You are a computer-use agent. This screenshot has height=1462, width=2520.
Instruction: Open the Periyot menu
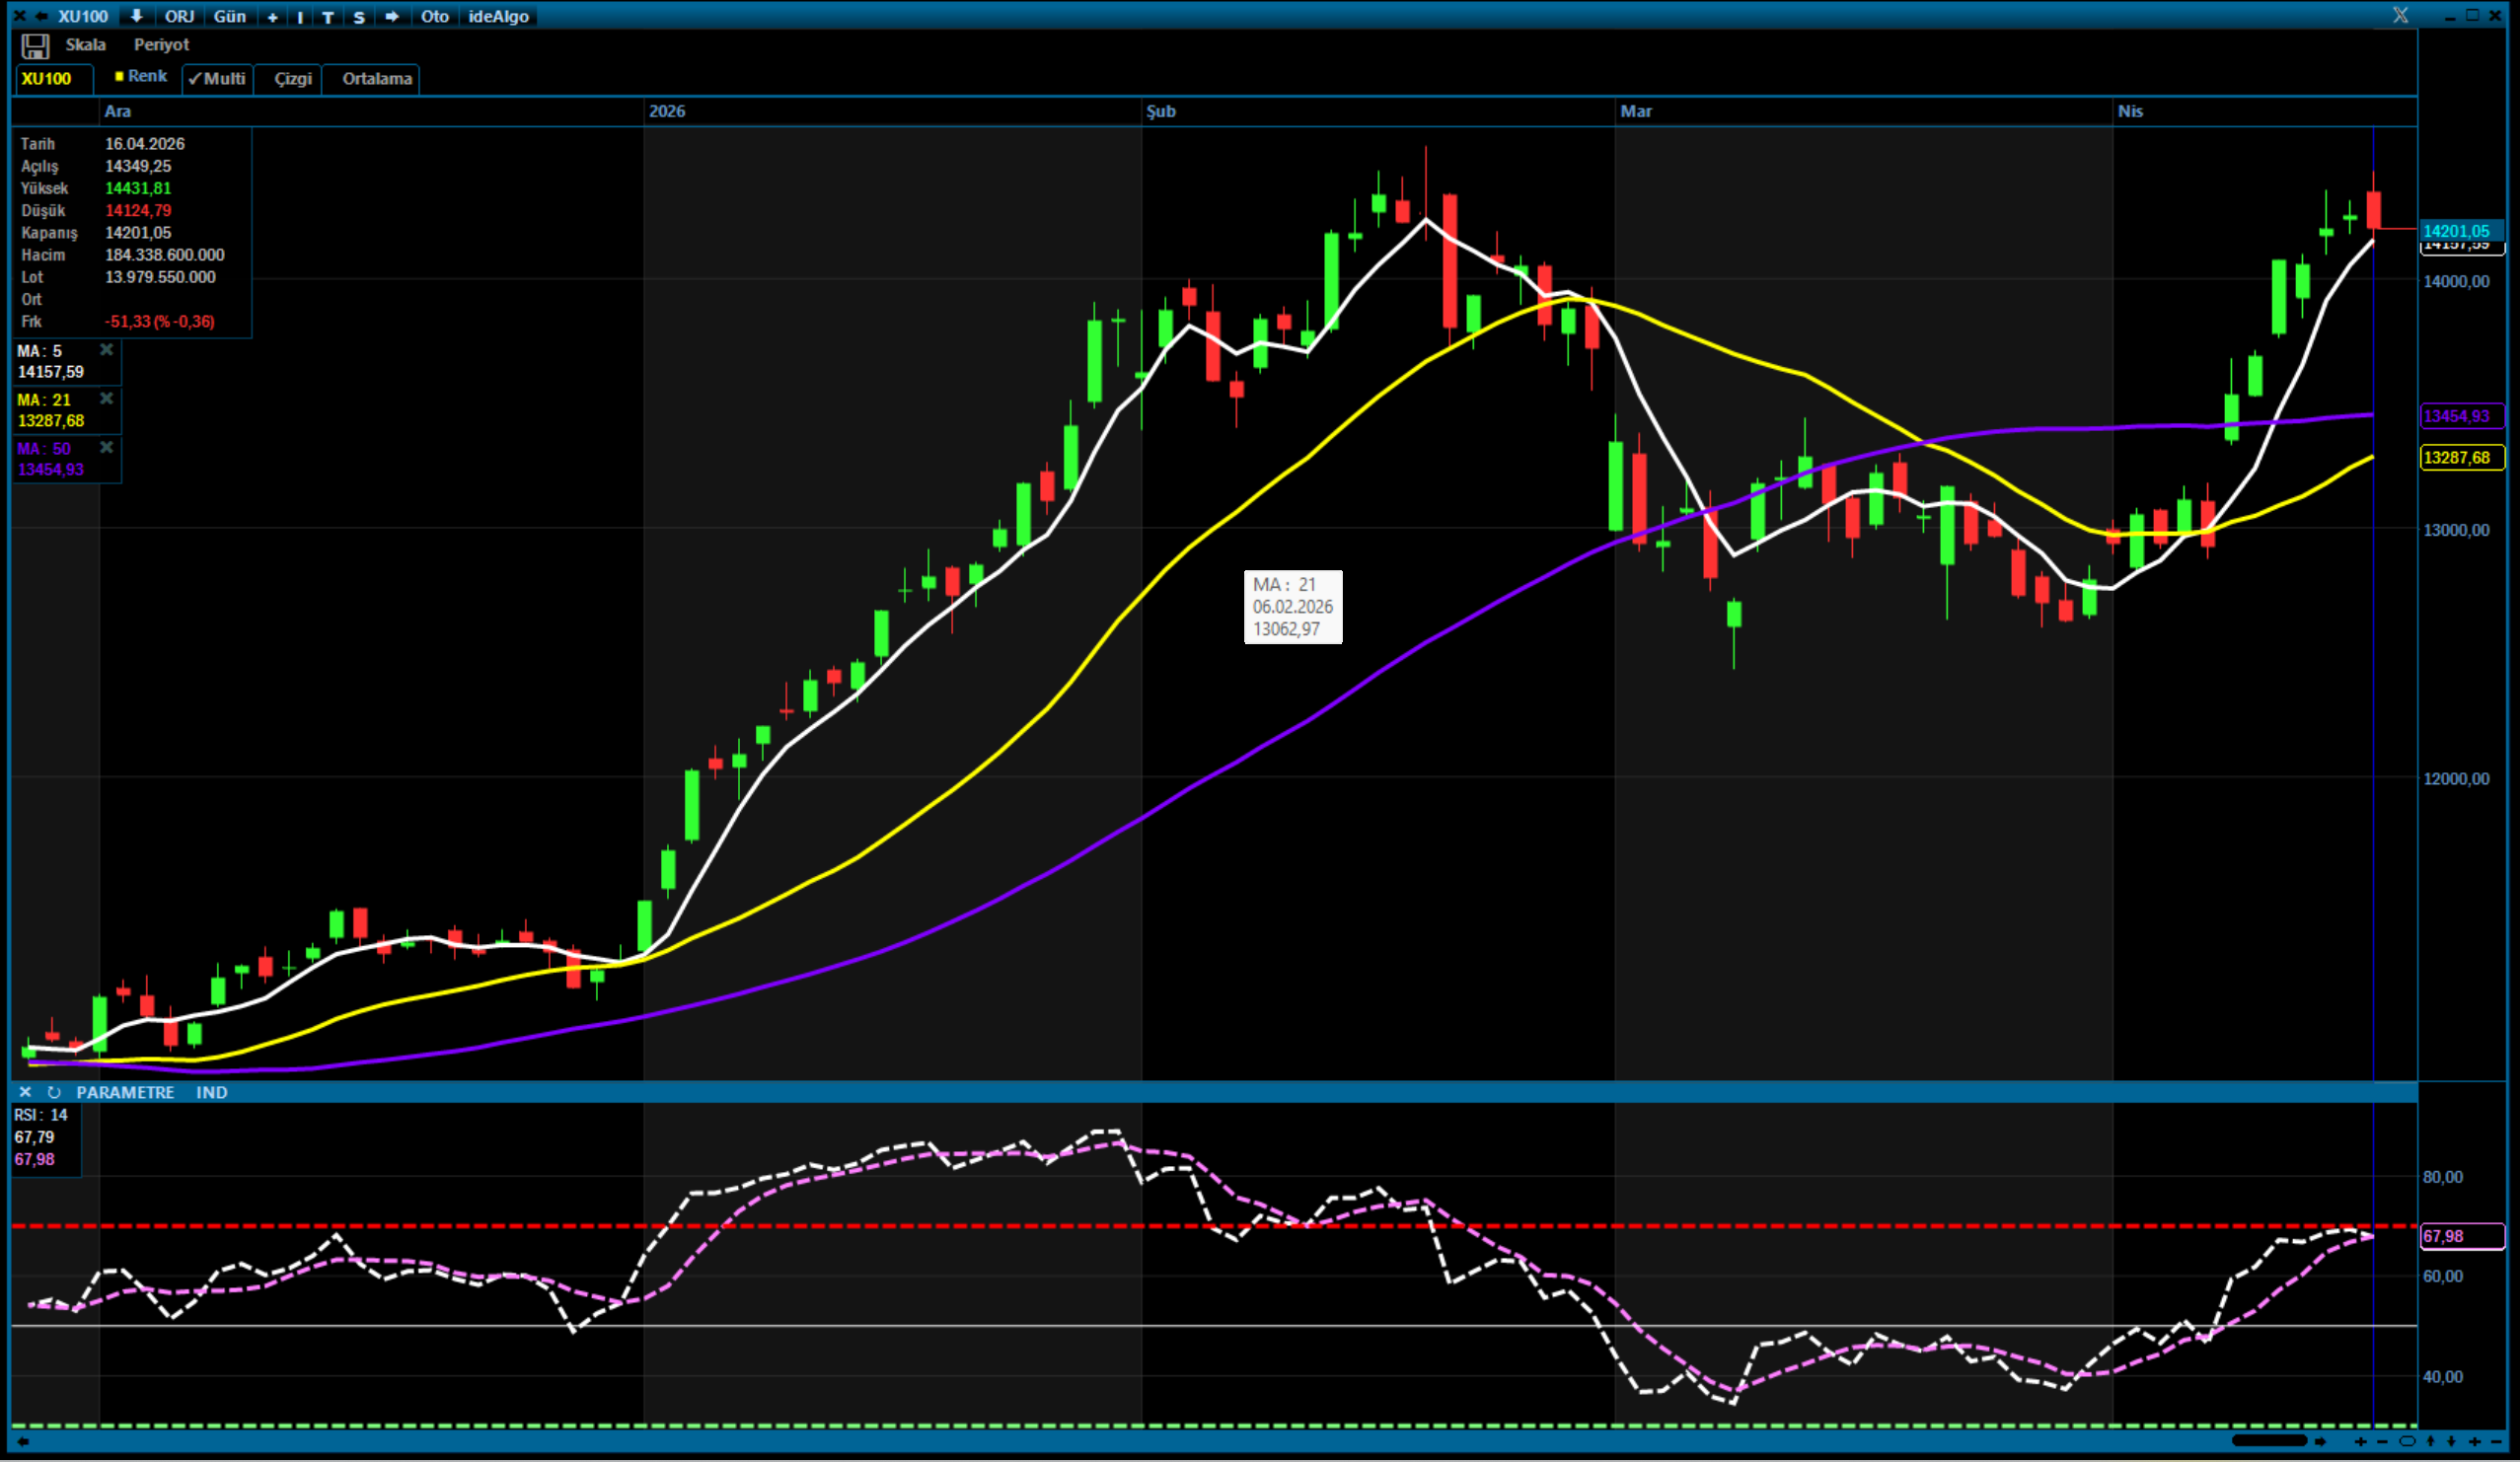click(x=161, y=45)
